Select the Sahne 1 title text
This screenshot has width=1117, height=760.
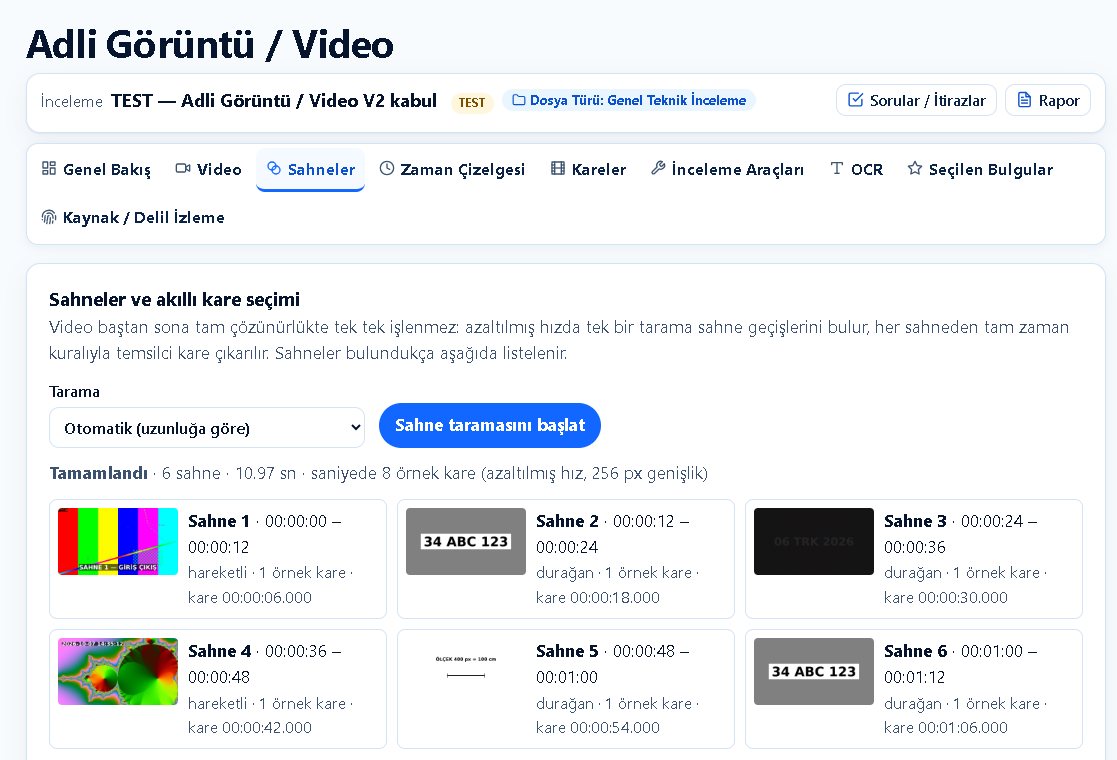click(x=219, y=521)
